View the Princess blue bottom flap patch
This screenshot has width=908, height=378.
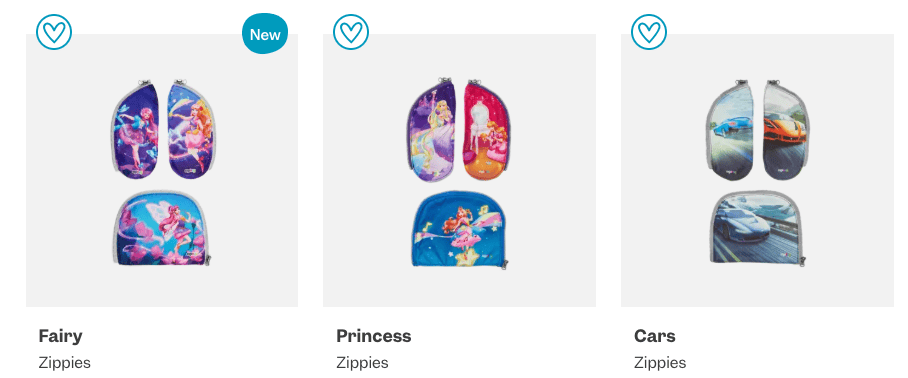point(460,229)
